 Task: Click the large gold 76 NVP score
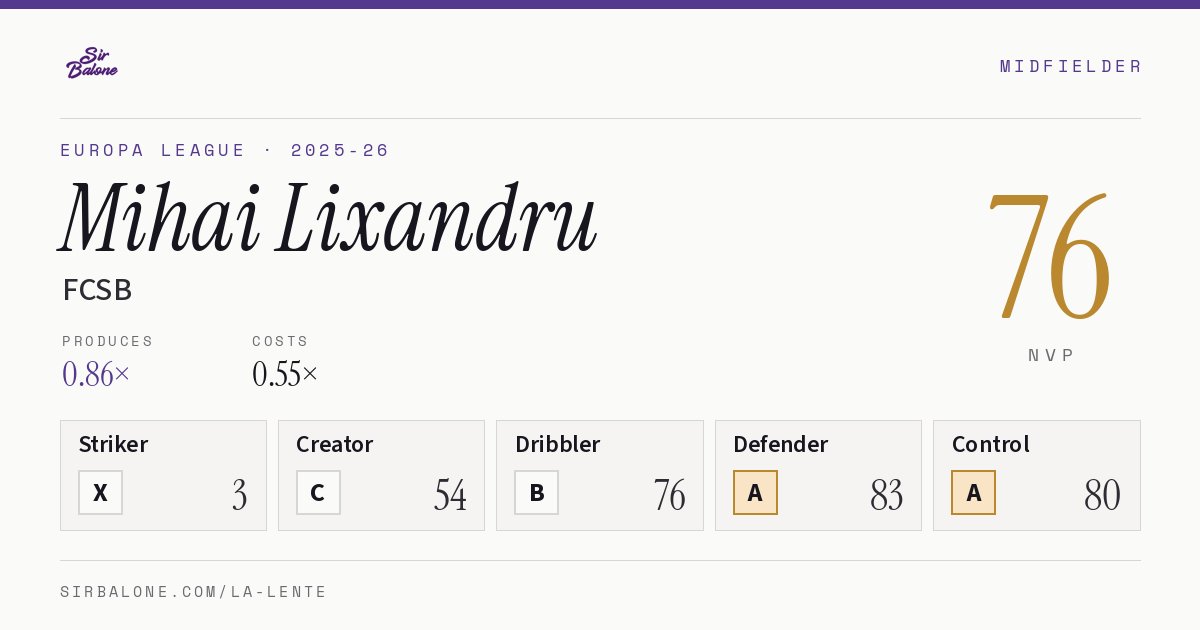pyautogui.click(x=1050, y=258)
